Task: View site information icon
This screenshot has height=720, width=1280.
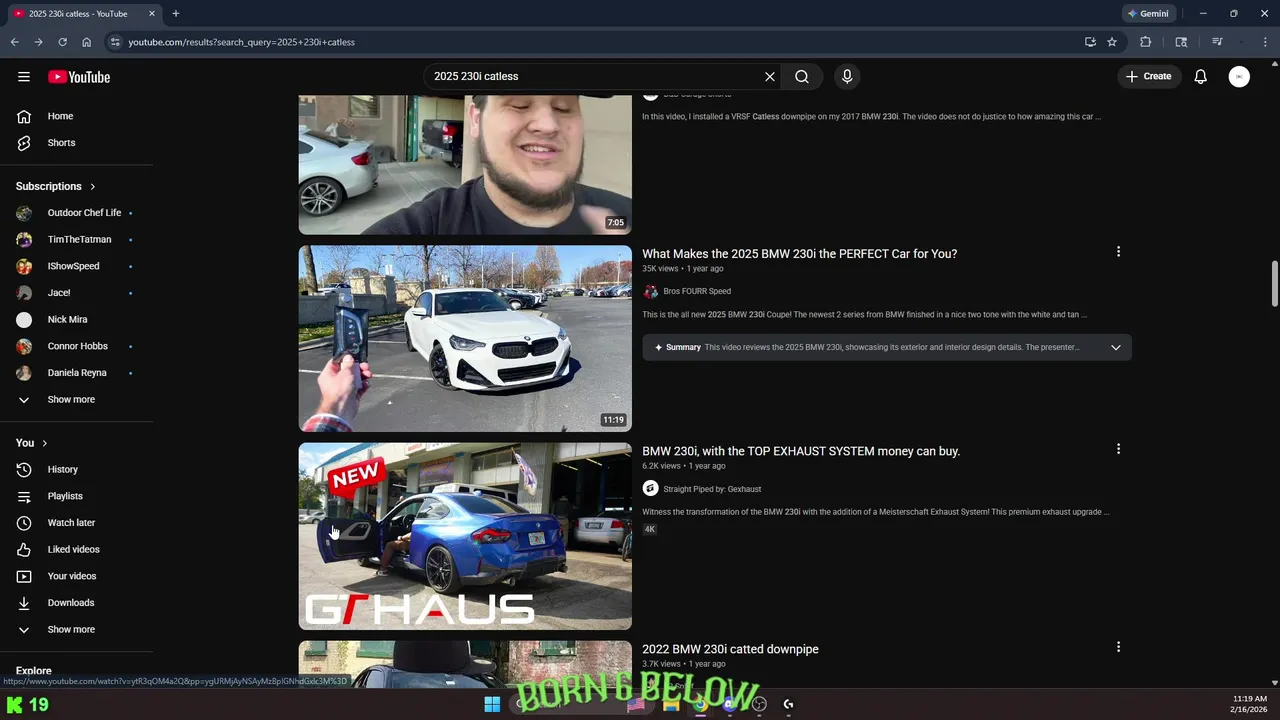Action: pos(115,42)
